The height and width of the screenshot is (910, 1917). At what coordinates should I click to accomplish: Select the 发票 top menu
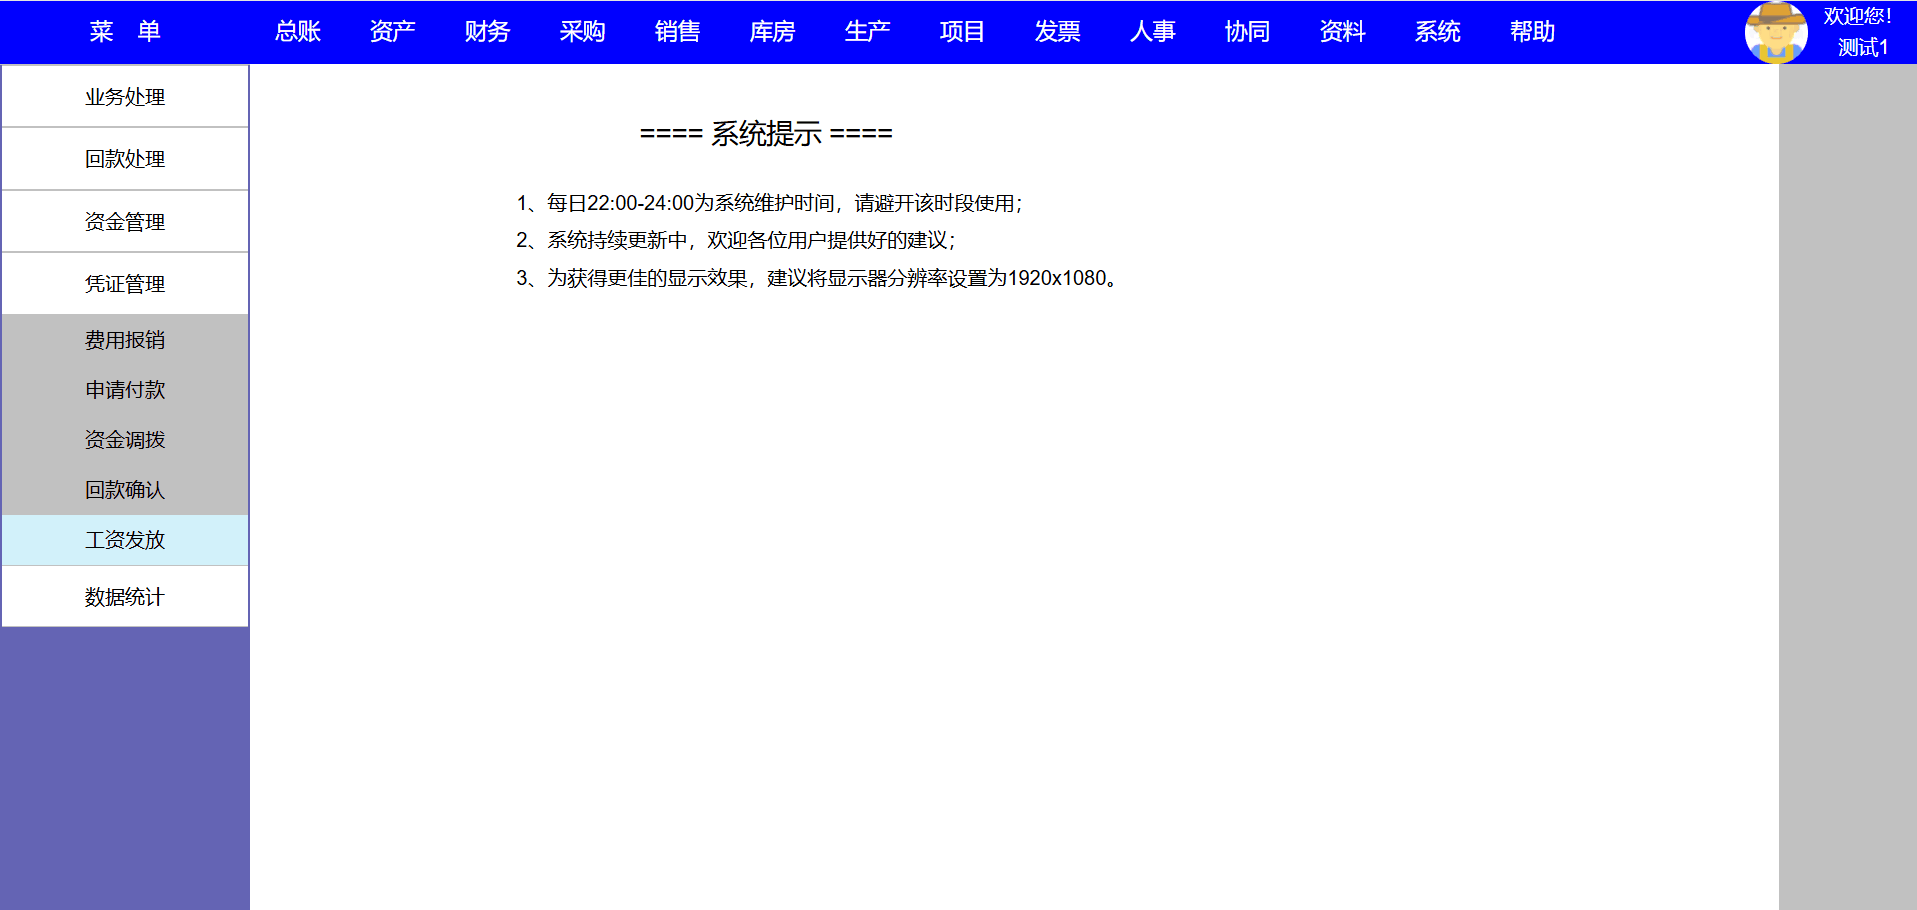point(1057,32)
